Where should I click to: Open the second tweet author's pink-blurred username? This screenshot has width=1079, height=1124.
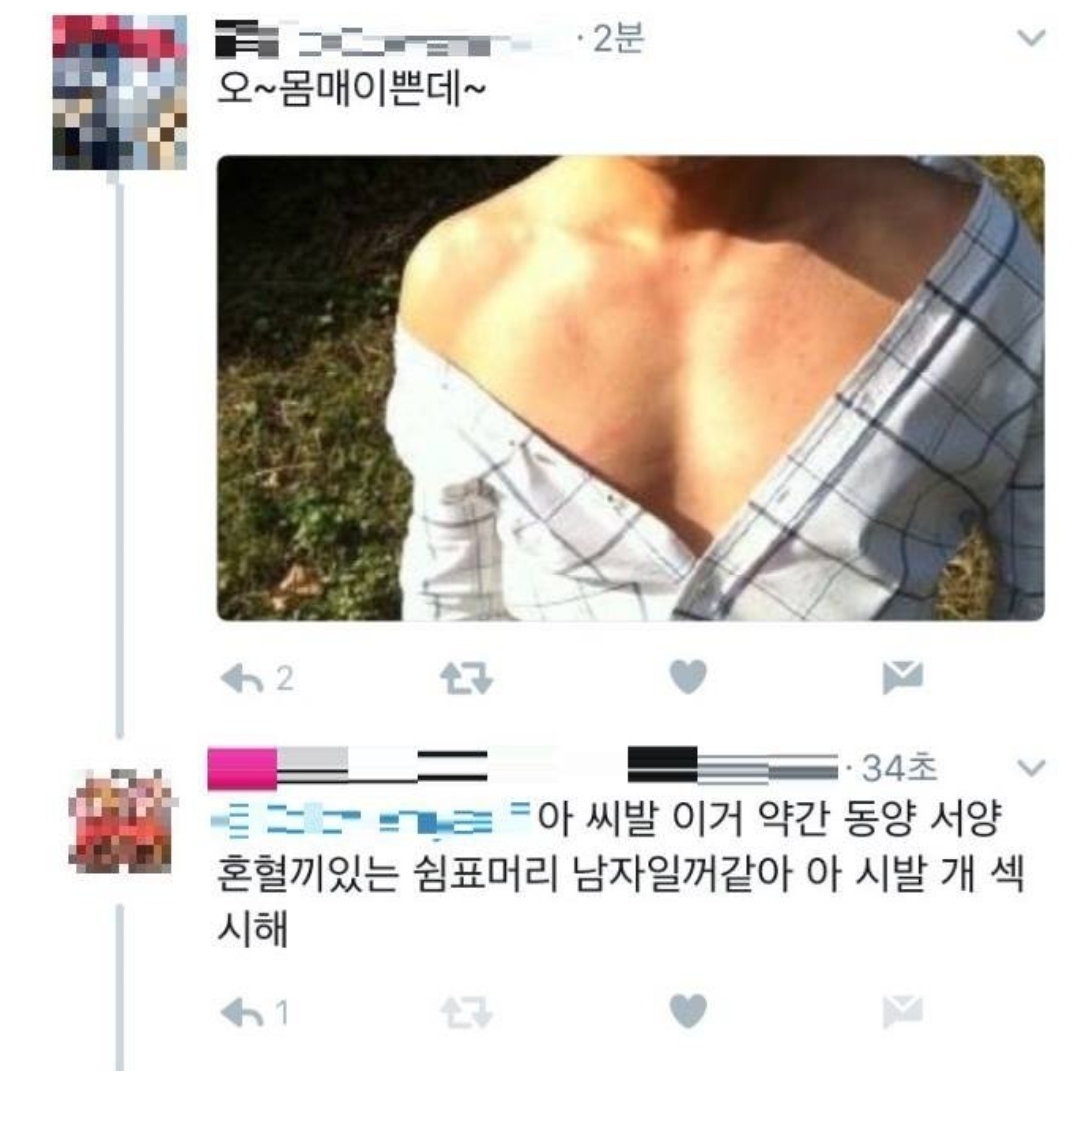click(x=522, y=768)
